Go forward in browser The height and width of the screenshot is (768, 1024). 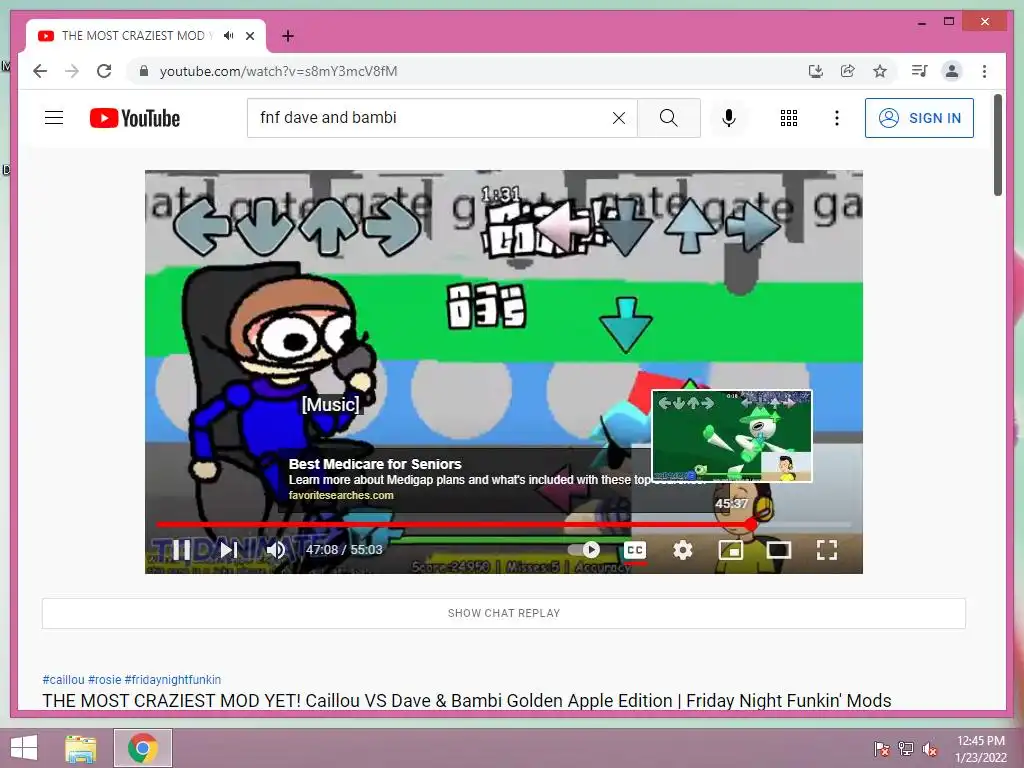coord(72,71)
